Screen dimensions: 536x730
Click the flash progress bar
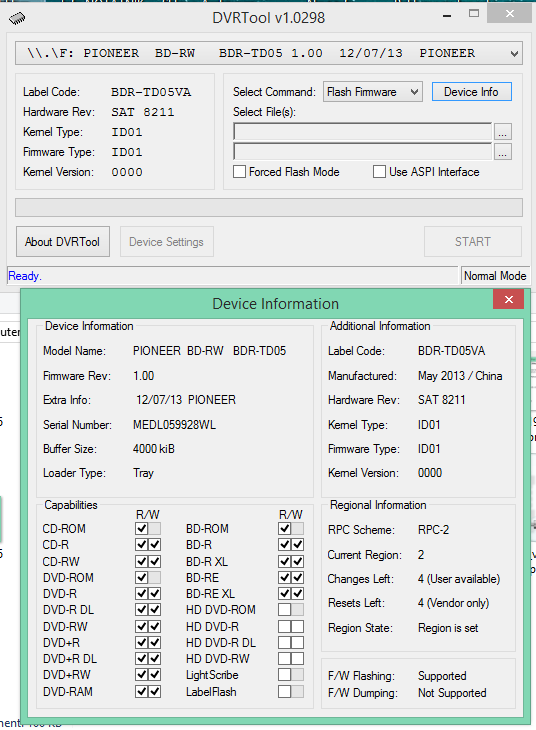tap(269, 208)
